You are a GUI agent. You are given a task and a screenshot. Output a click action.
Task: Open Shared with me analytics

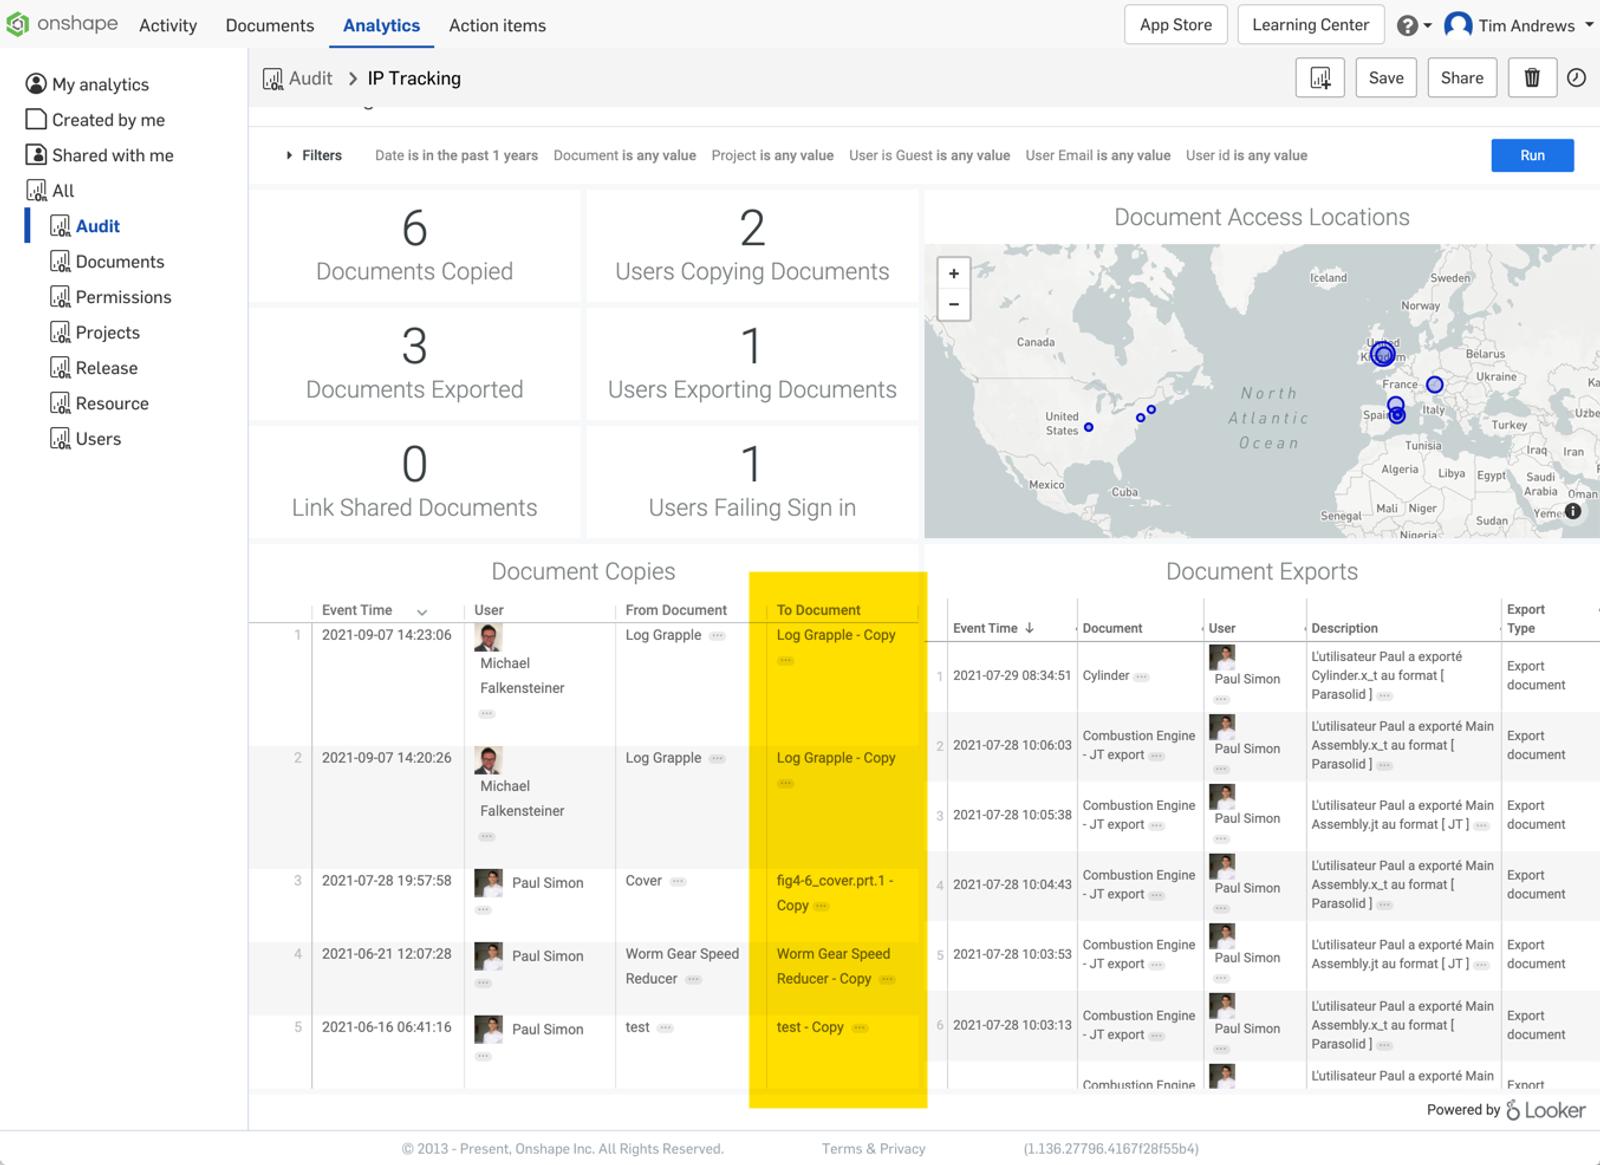pyautogui.click(x=112, y=155)
